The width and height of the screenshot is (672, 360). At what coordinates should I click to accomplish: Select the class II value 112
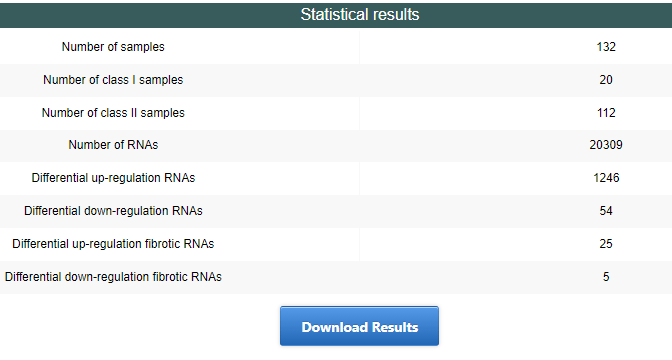point(606,113)
